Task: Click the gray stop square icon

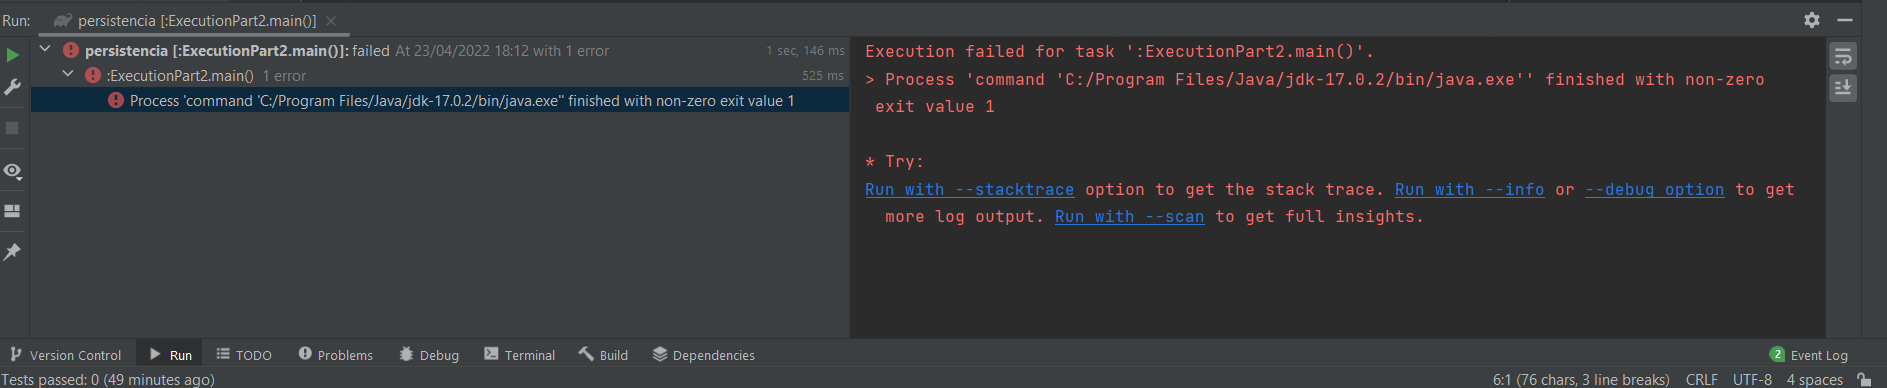Action: click(x=13, y=128)
